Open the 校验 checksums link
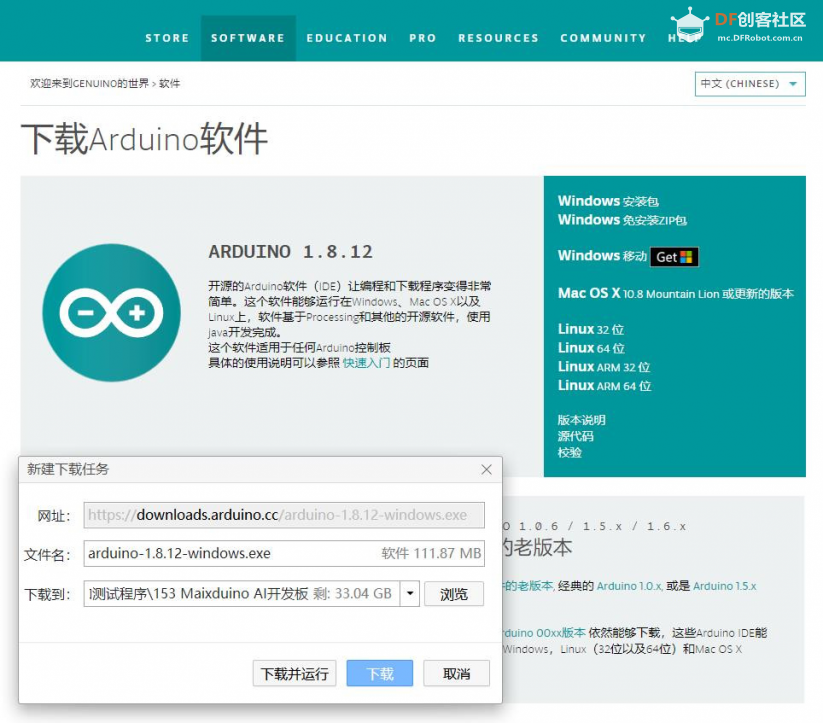The height and width of the screenshot is (723, 823). pos(569,453)
